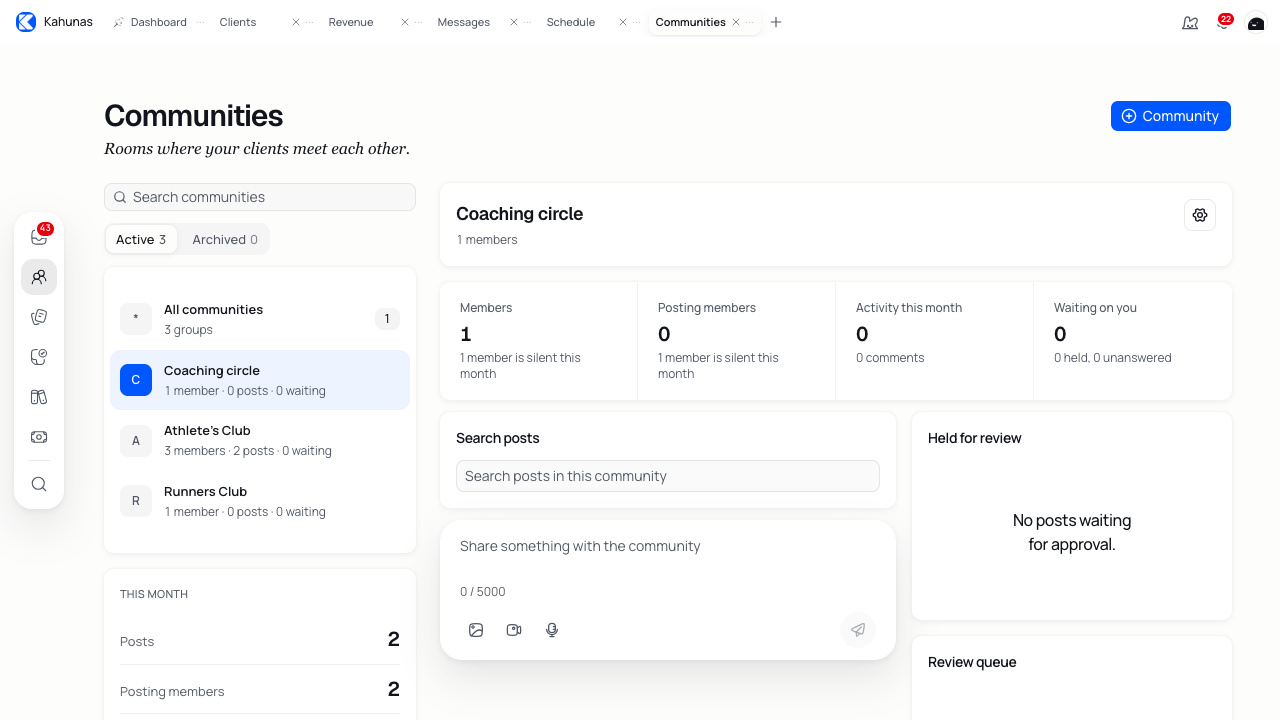1280x720 pixels.
Task: Switch to the Revenue tab
Action: 351,22
